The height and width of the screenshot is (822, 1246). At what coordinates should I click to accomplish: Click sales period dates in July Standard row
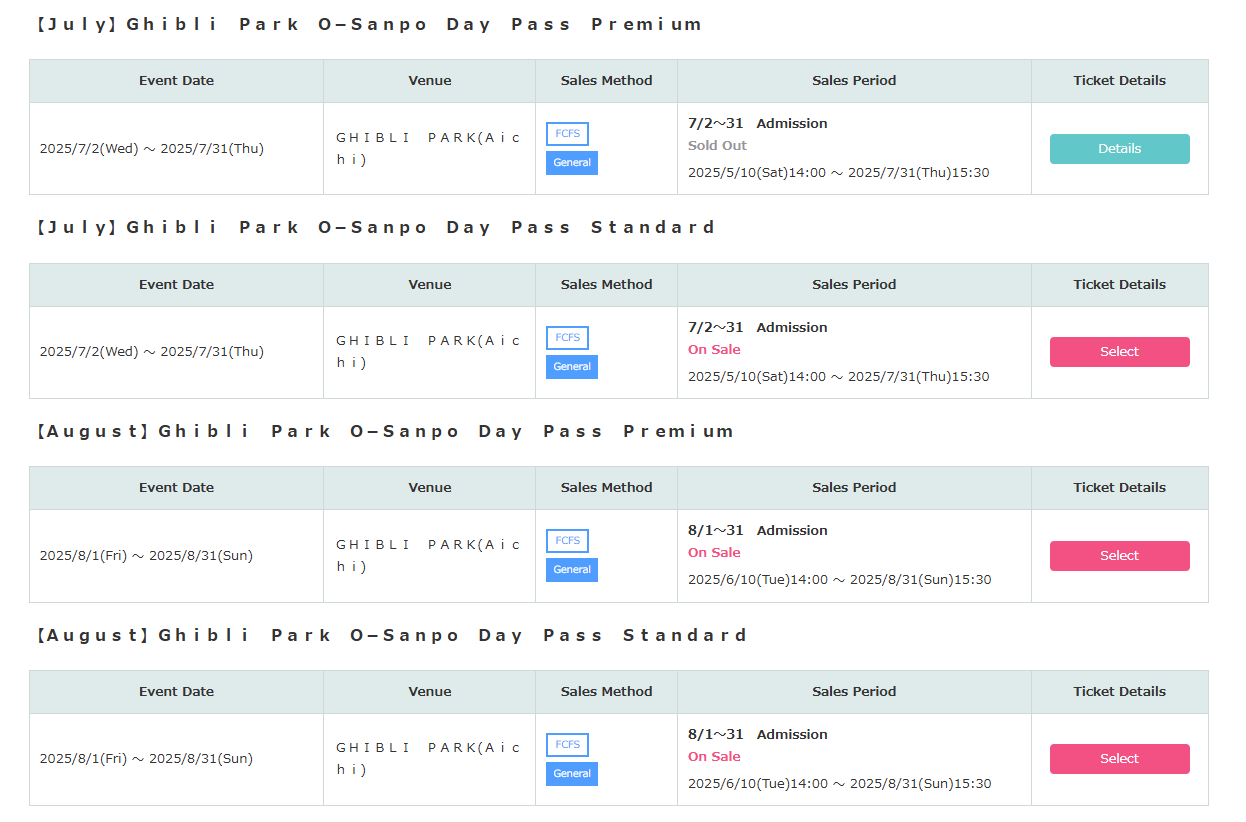[x=839, y=377]
